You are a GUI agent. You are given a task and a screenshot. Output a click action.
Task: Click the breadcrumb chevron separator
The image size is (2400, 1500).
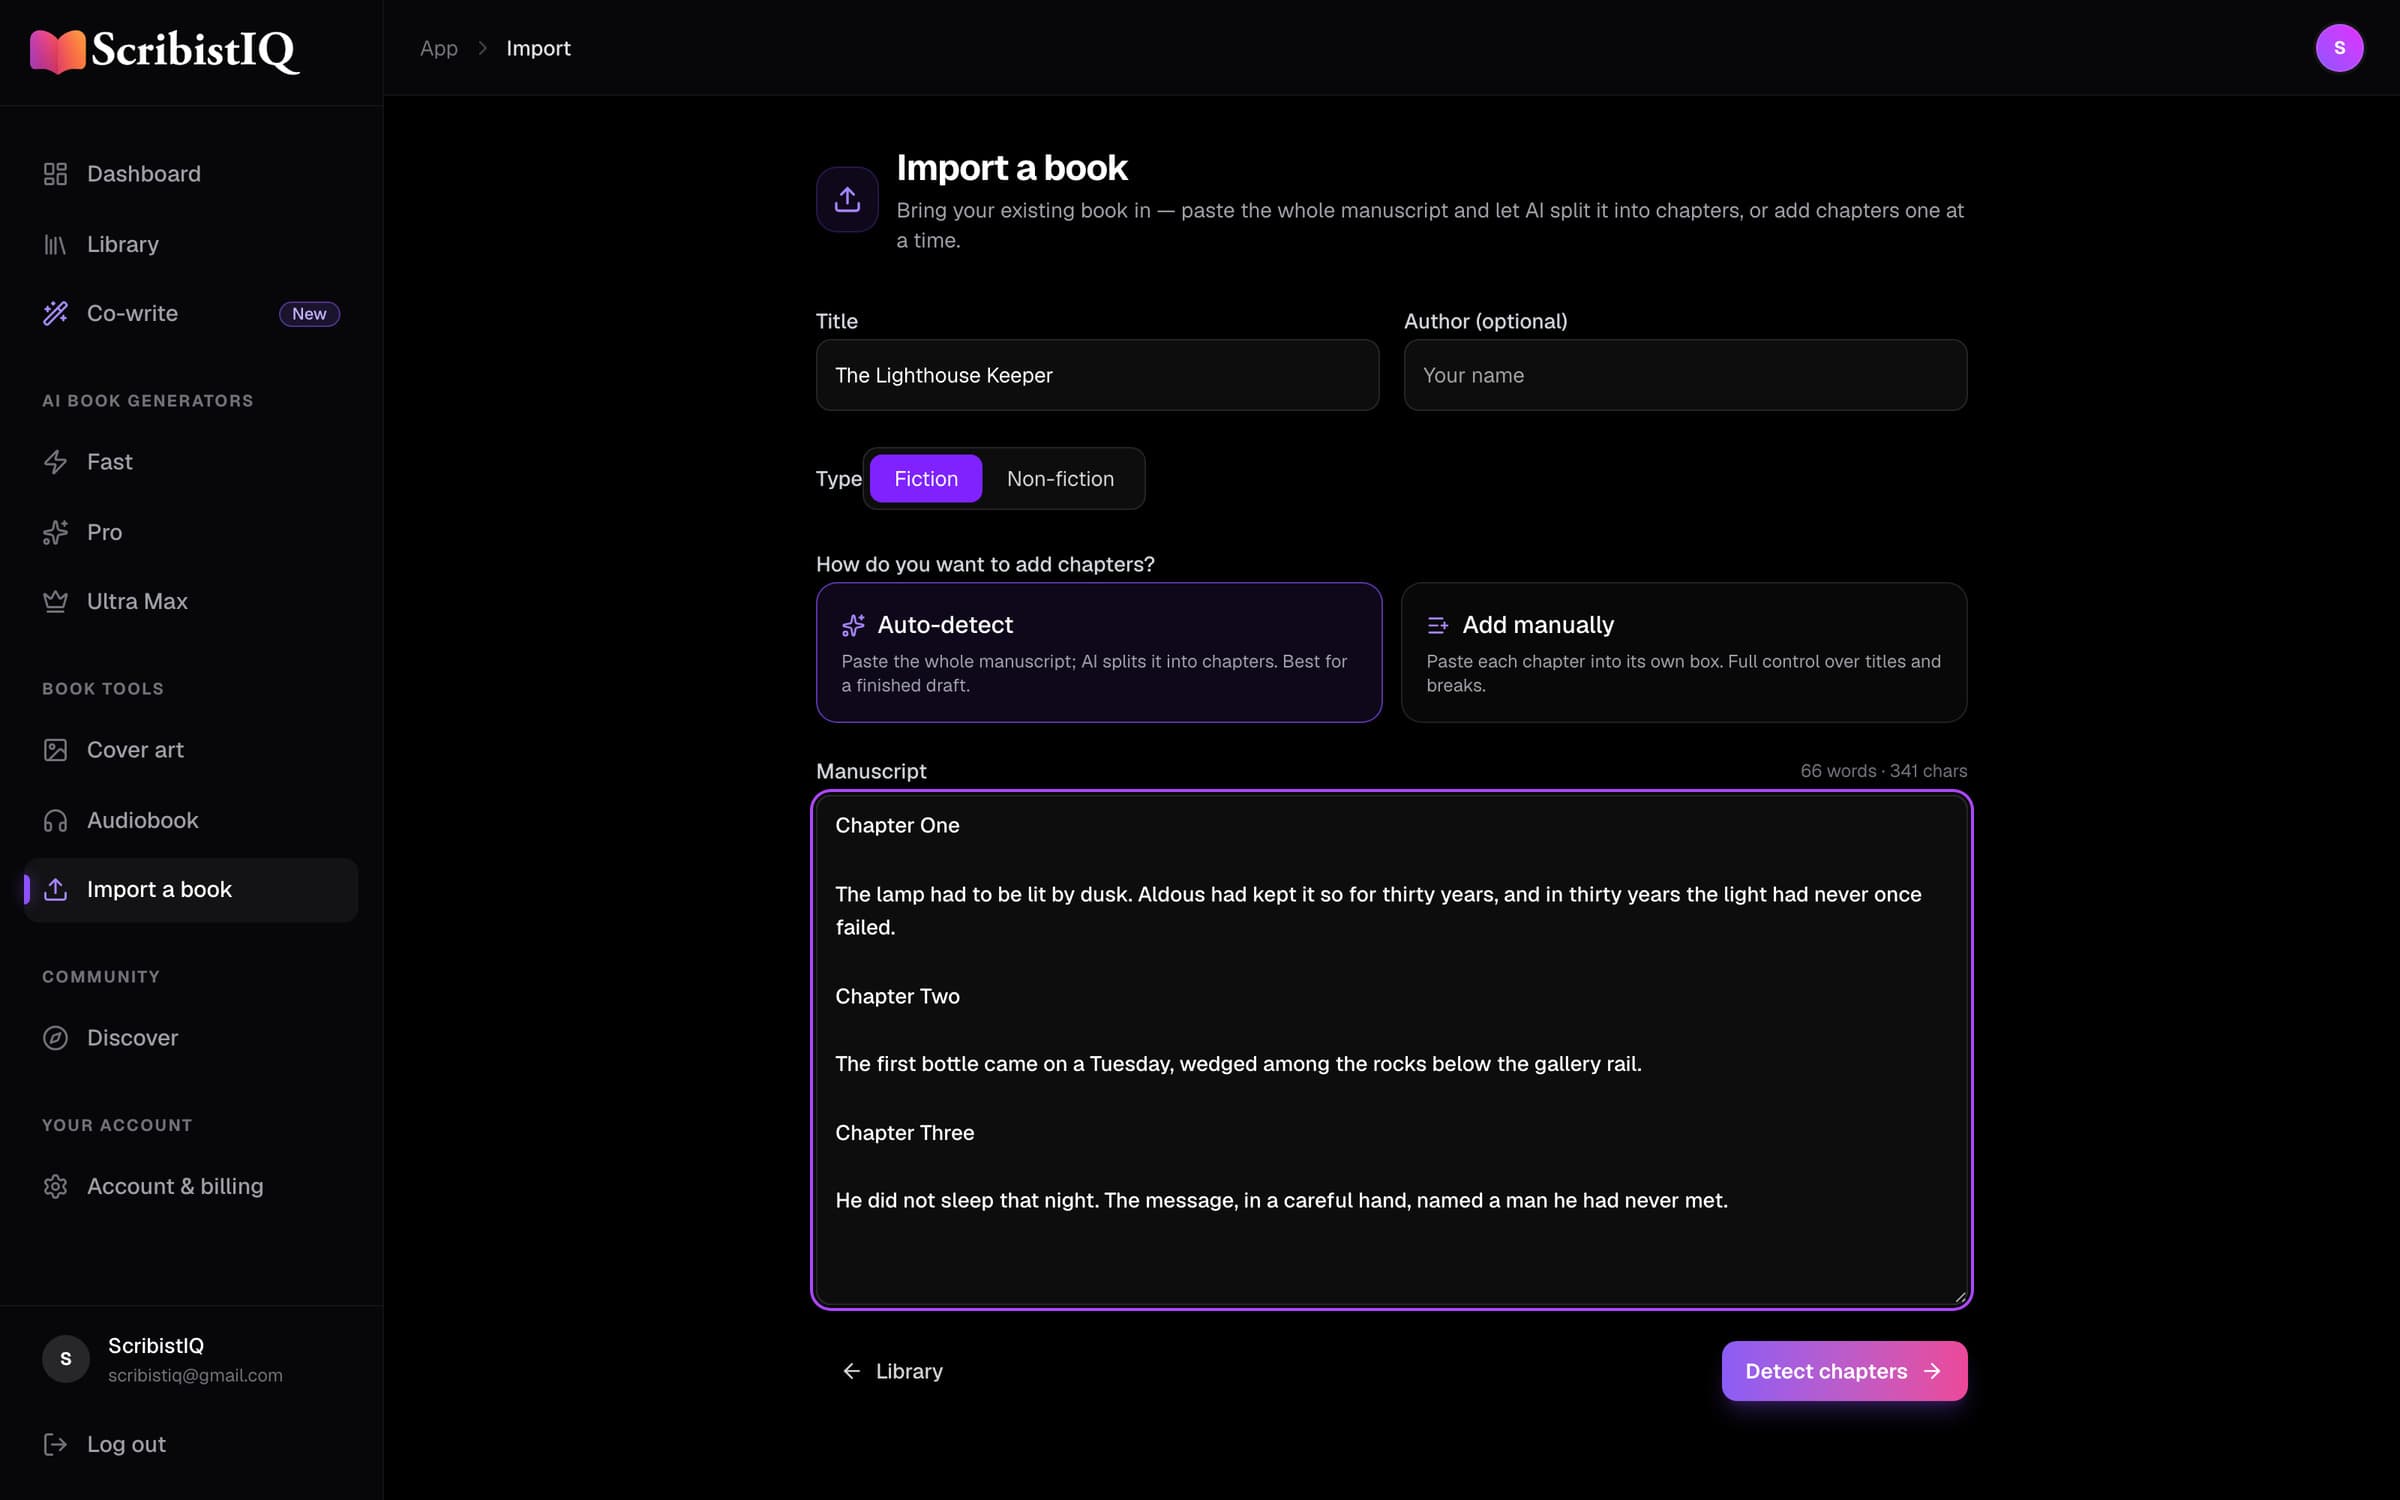483,48
